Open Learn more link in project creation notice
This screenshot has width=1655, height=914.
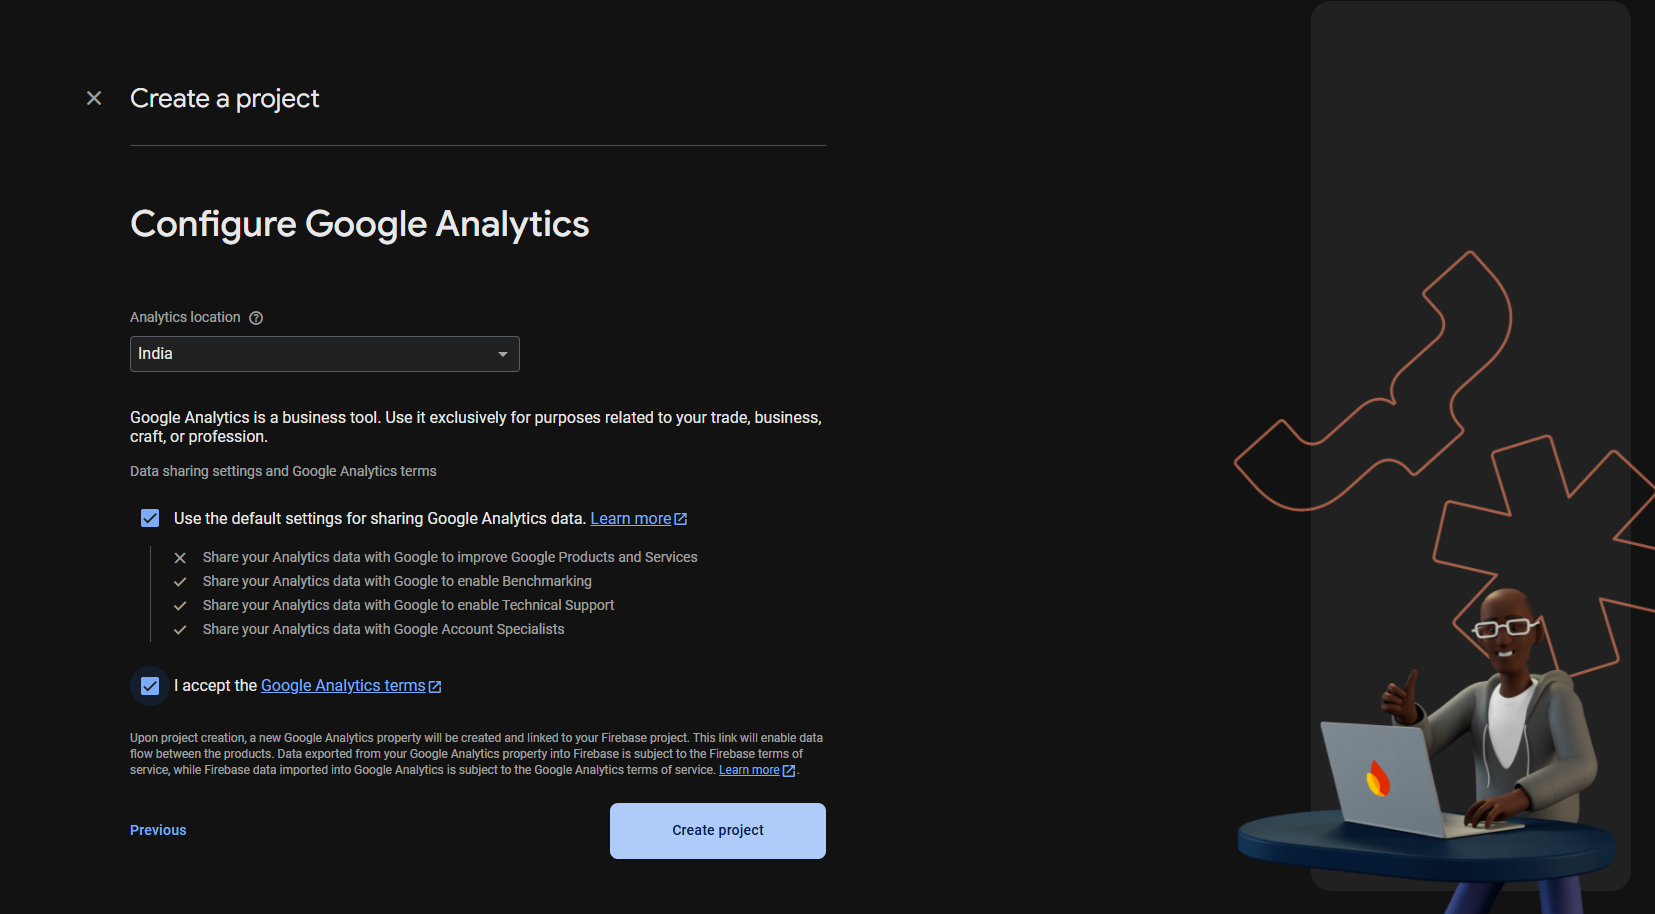click(749, 770)
